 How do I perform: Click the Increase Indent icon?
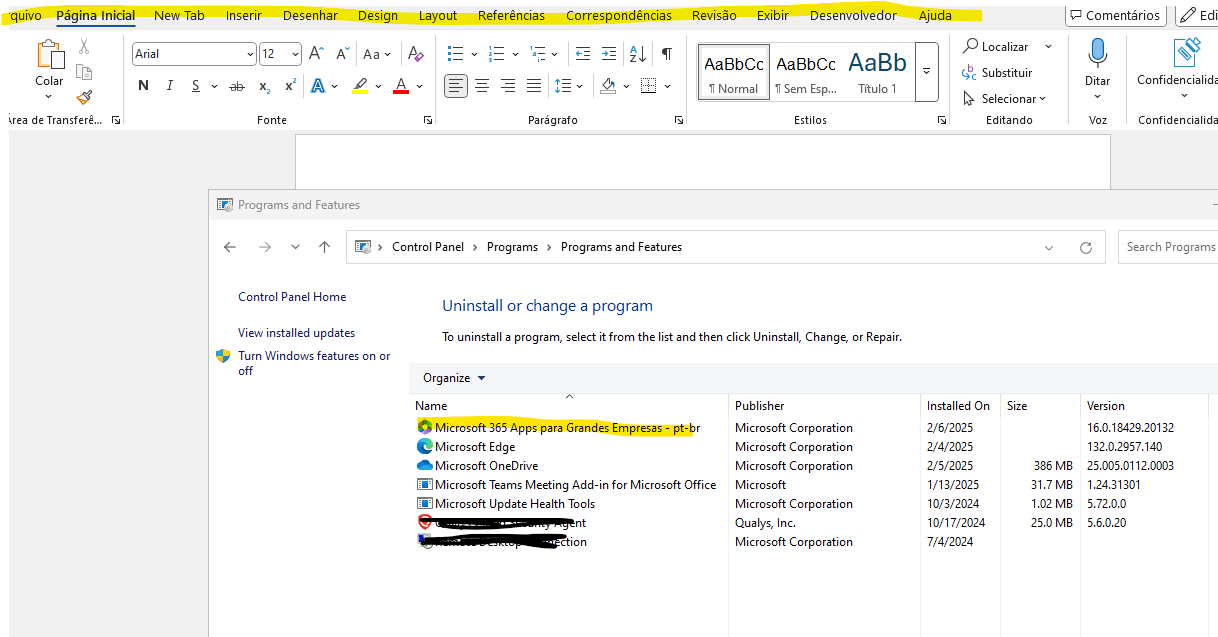(611, 54)
